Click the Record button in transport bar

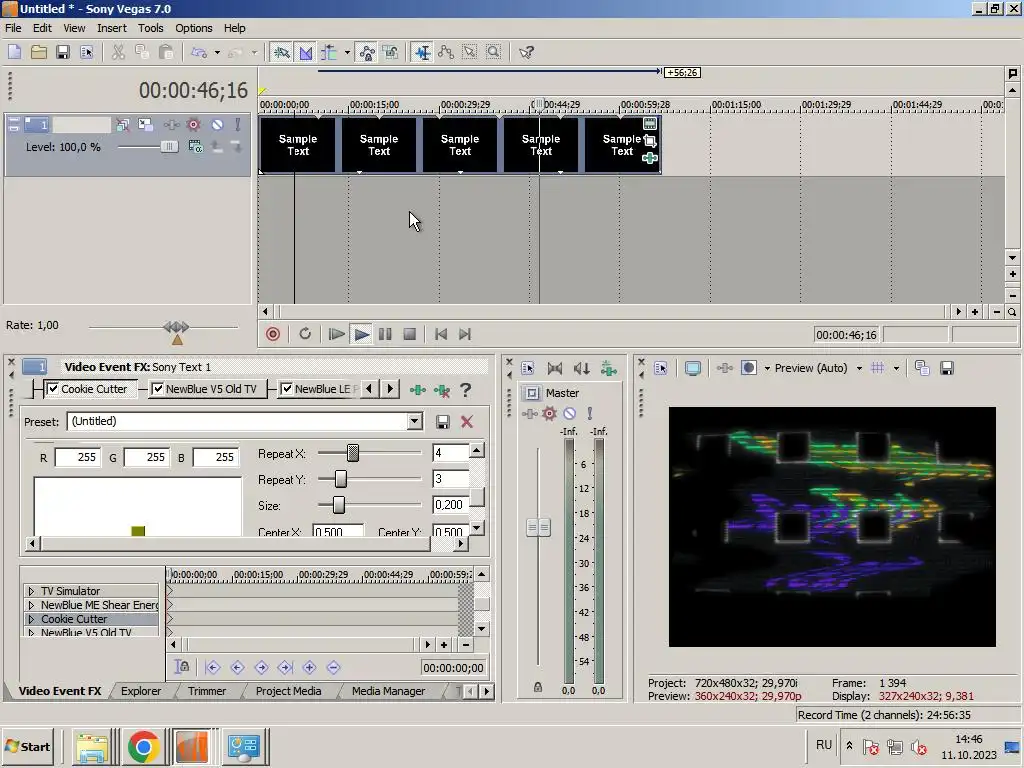[273, 334]
